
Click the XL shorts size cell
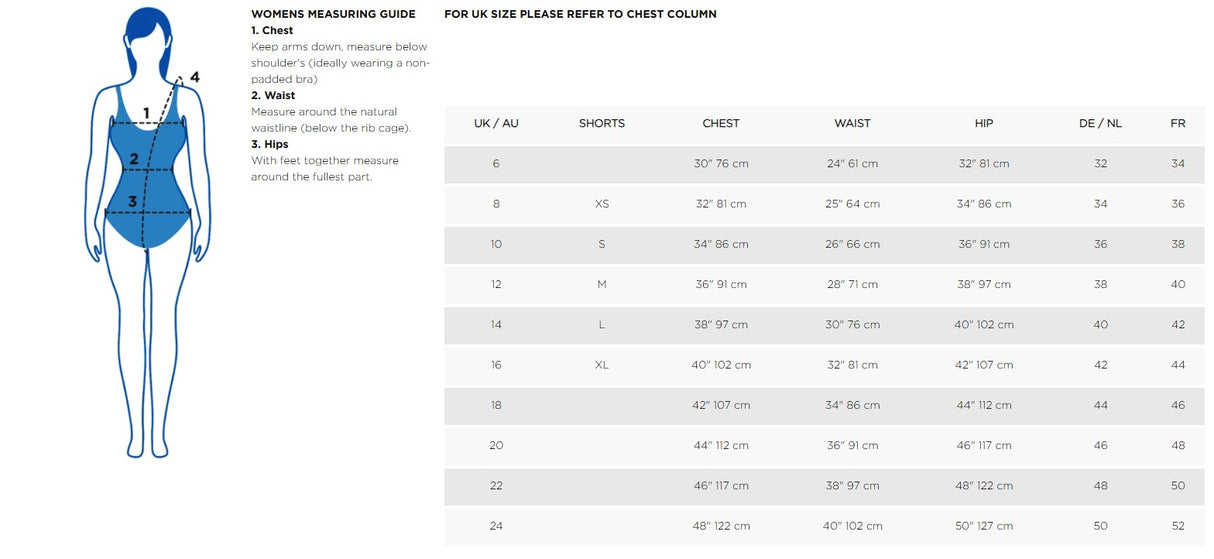click(601, 365)
